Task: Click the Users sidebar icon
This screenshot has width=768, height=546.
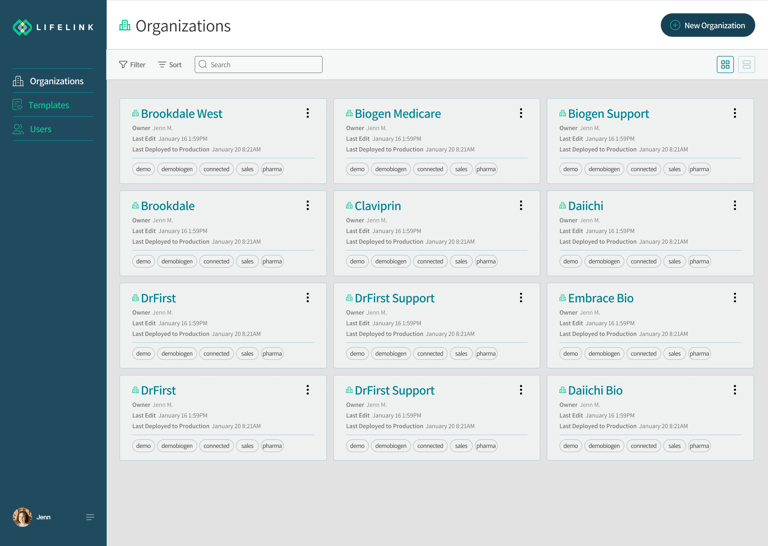Action: coord(18,129)
